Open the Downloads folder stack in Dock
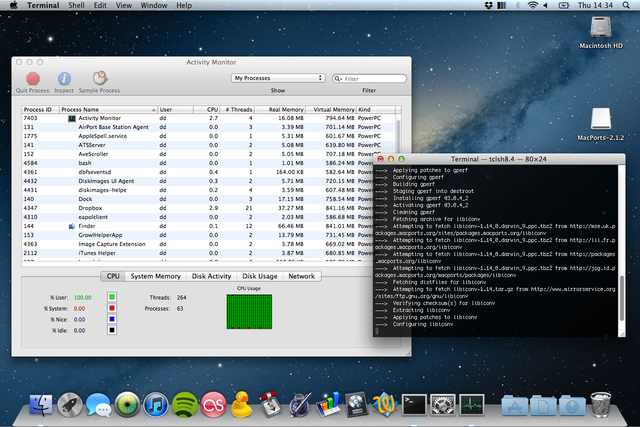The width and height of the screenshot is (640, 427). [572, 405]
